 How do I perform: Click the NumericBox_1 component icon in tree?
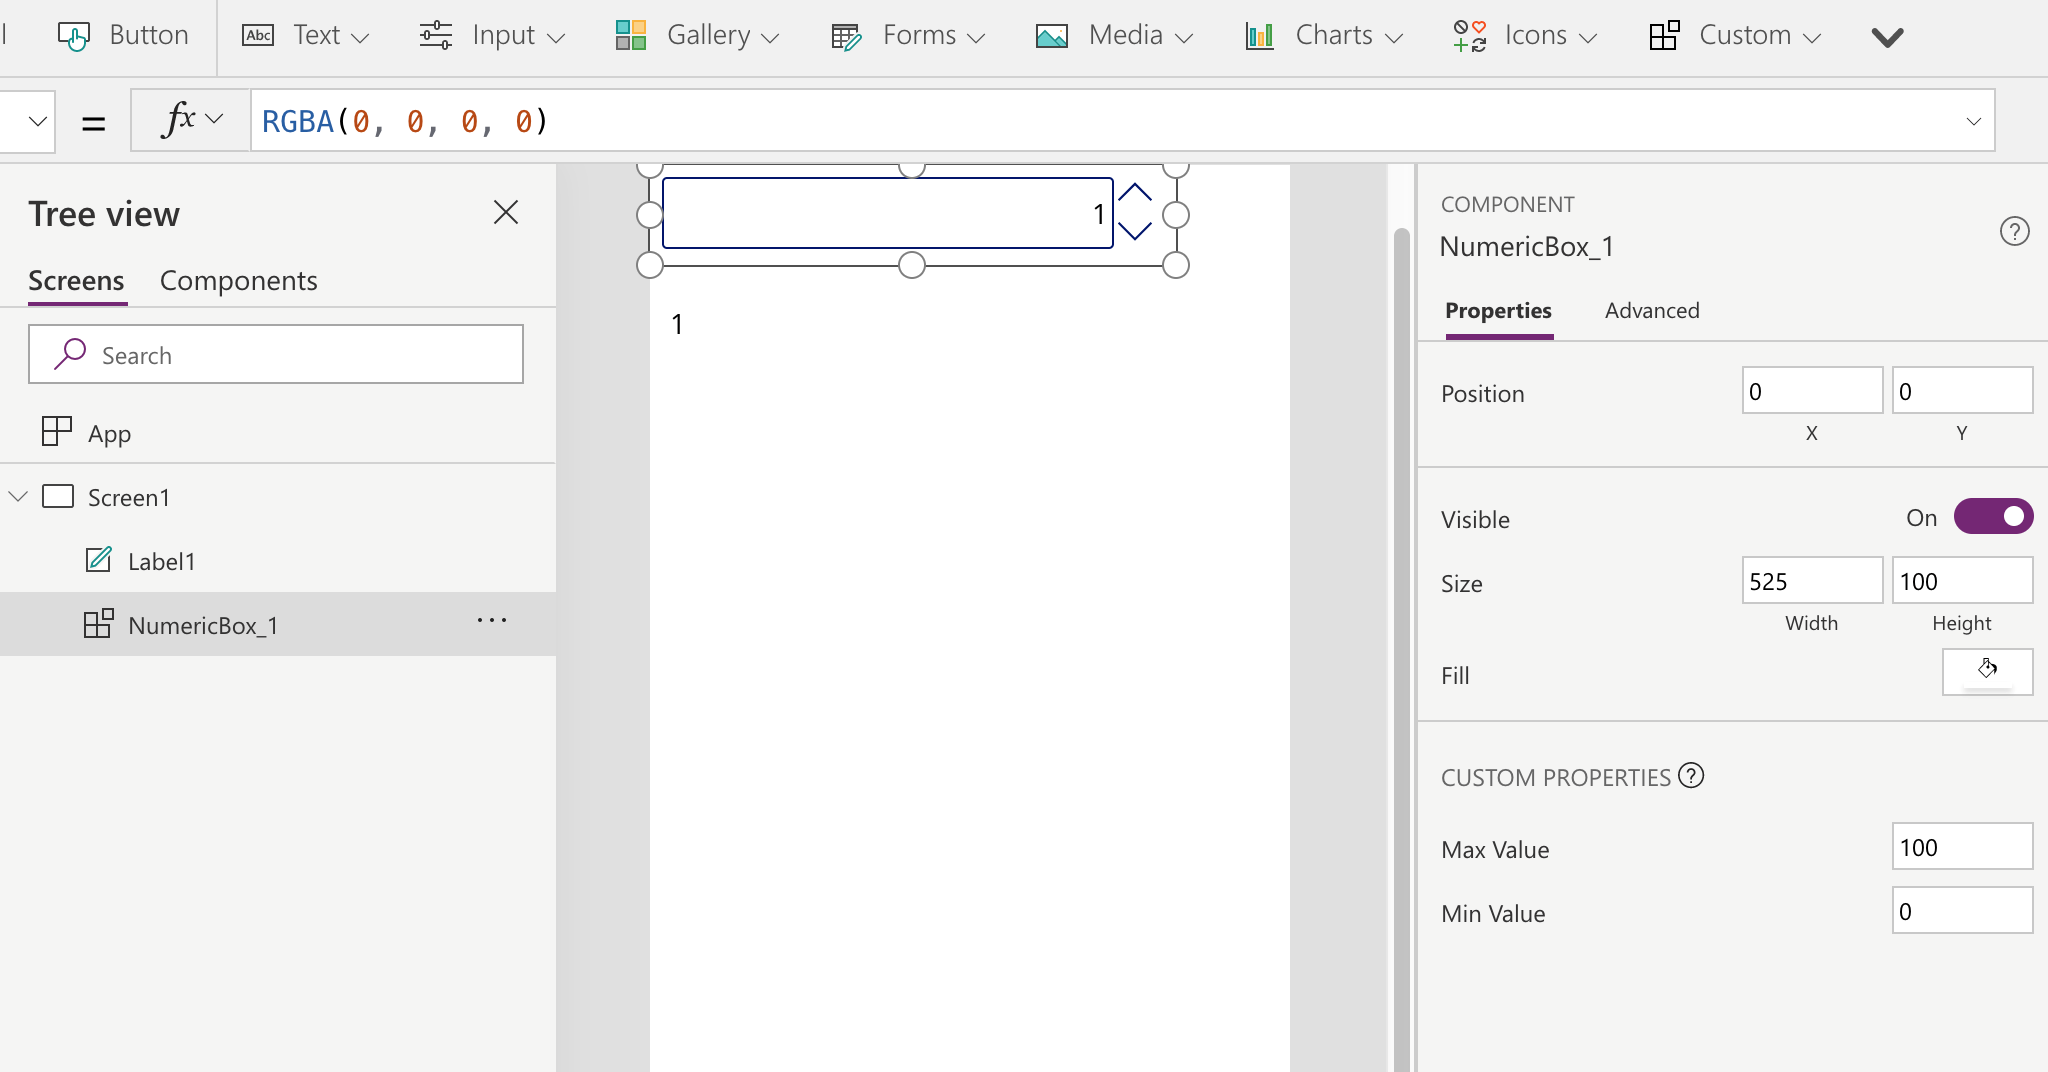pos(98,623)
